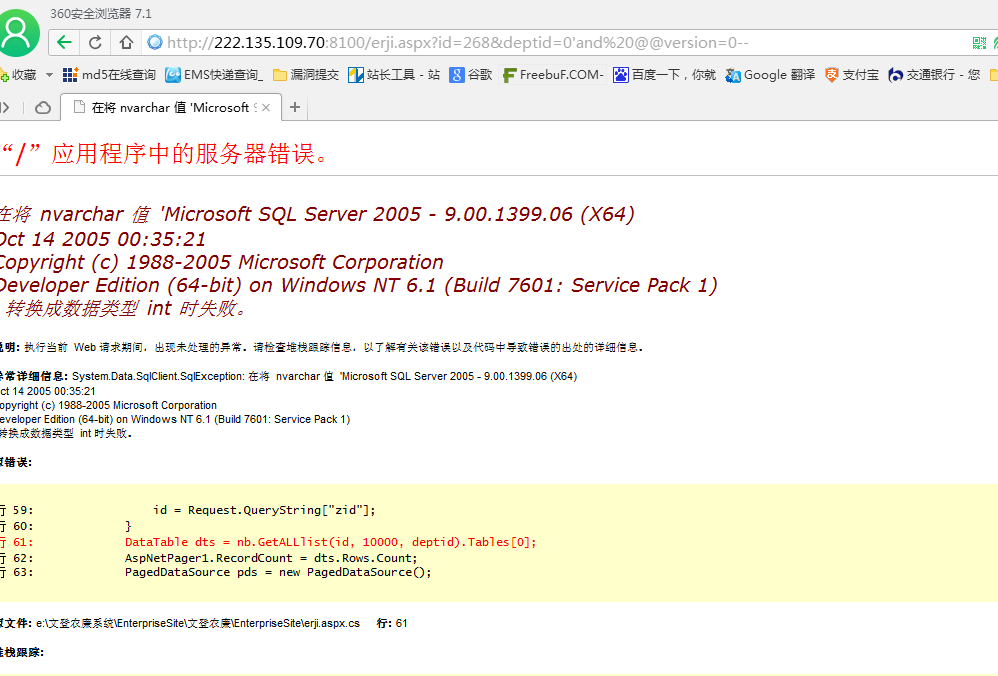Click the red source line 61 DataTable dts
Viewport: 998px width, 676px height.
click(x=330, y=542)
